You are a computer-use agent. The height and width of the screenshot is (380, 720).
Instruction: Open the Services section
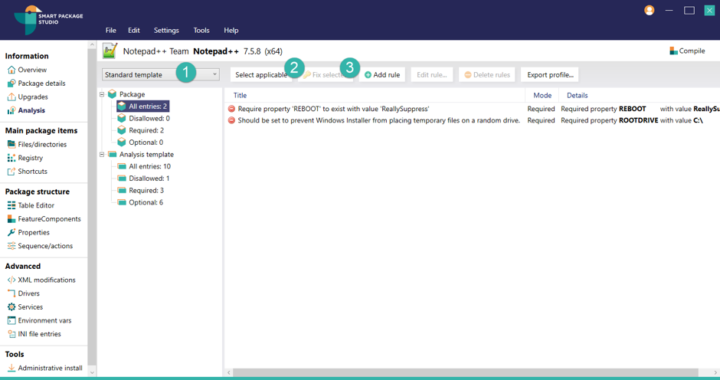coord(25,307)
